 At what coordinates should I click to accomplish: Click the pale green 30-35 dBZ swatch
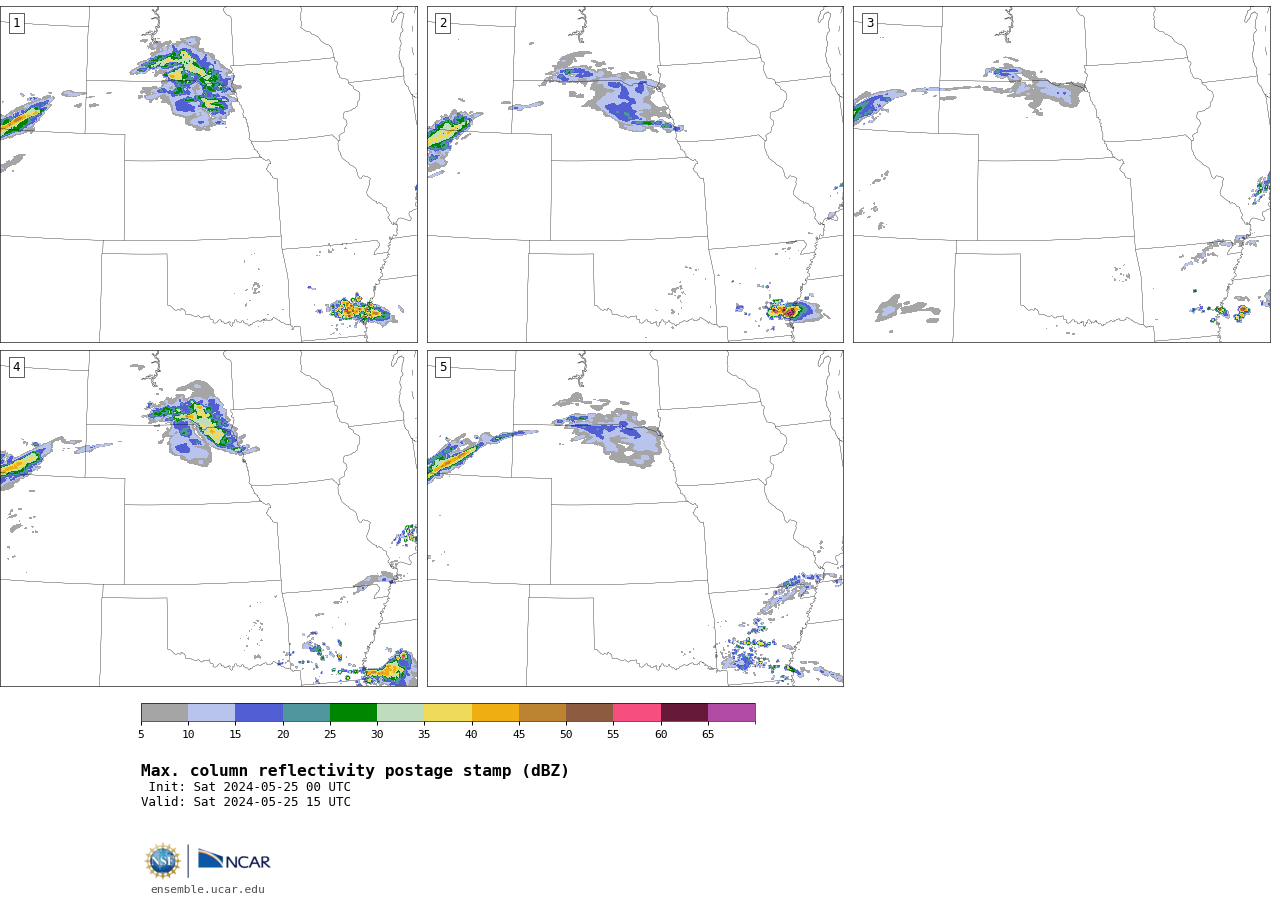(400, 712)
